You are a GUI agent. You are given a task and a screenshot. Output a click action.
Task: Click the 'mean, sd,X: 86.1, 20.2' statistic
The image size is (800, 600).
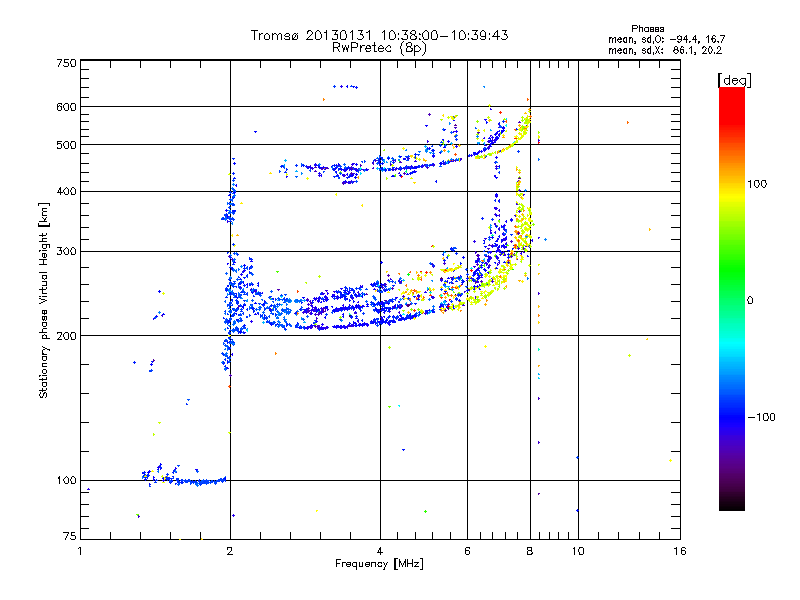click(x=665, y=50)
